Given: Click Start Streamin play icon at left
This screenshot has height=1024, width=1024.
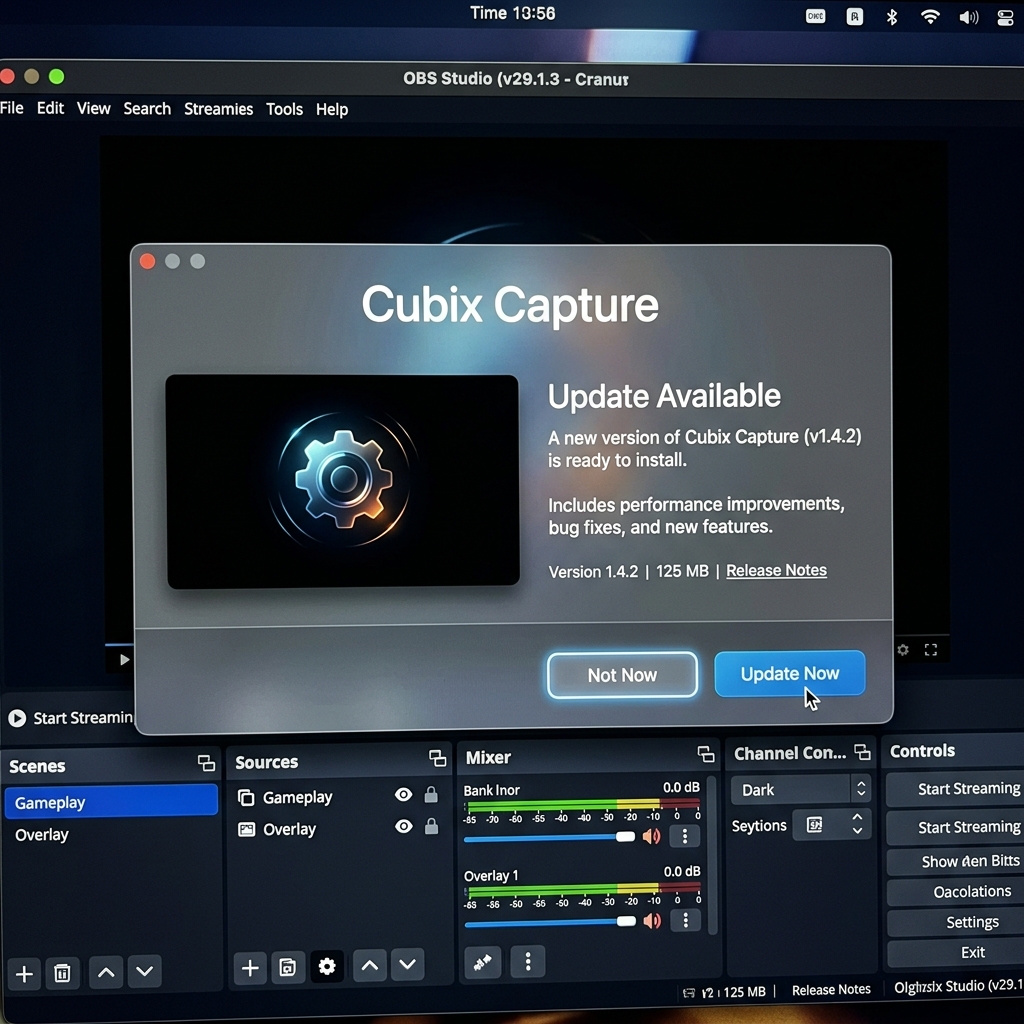Looking at the screenshot, I should [x=17, y=718].
